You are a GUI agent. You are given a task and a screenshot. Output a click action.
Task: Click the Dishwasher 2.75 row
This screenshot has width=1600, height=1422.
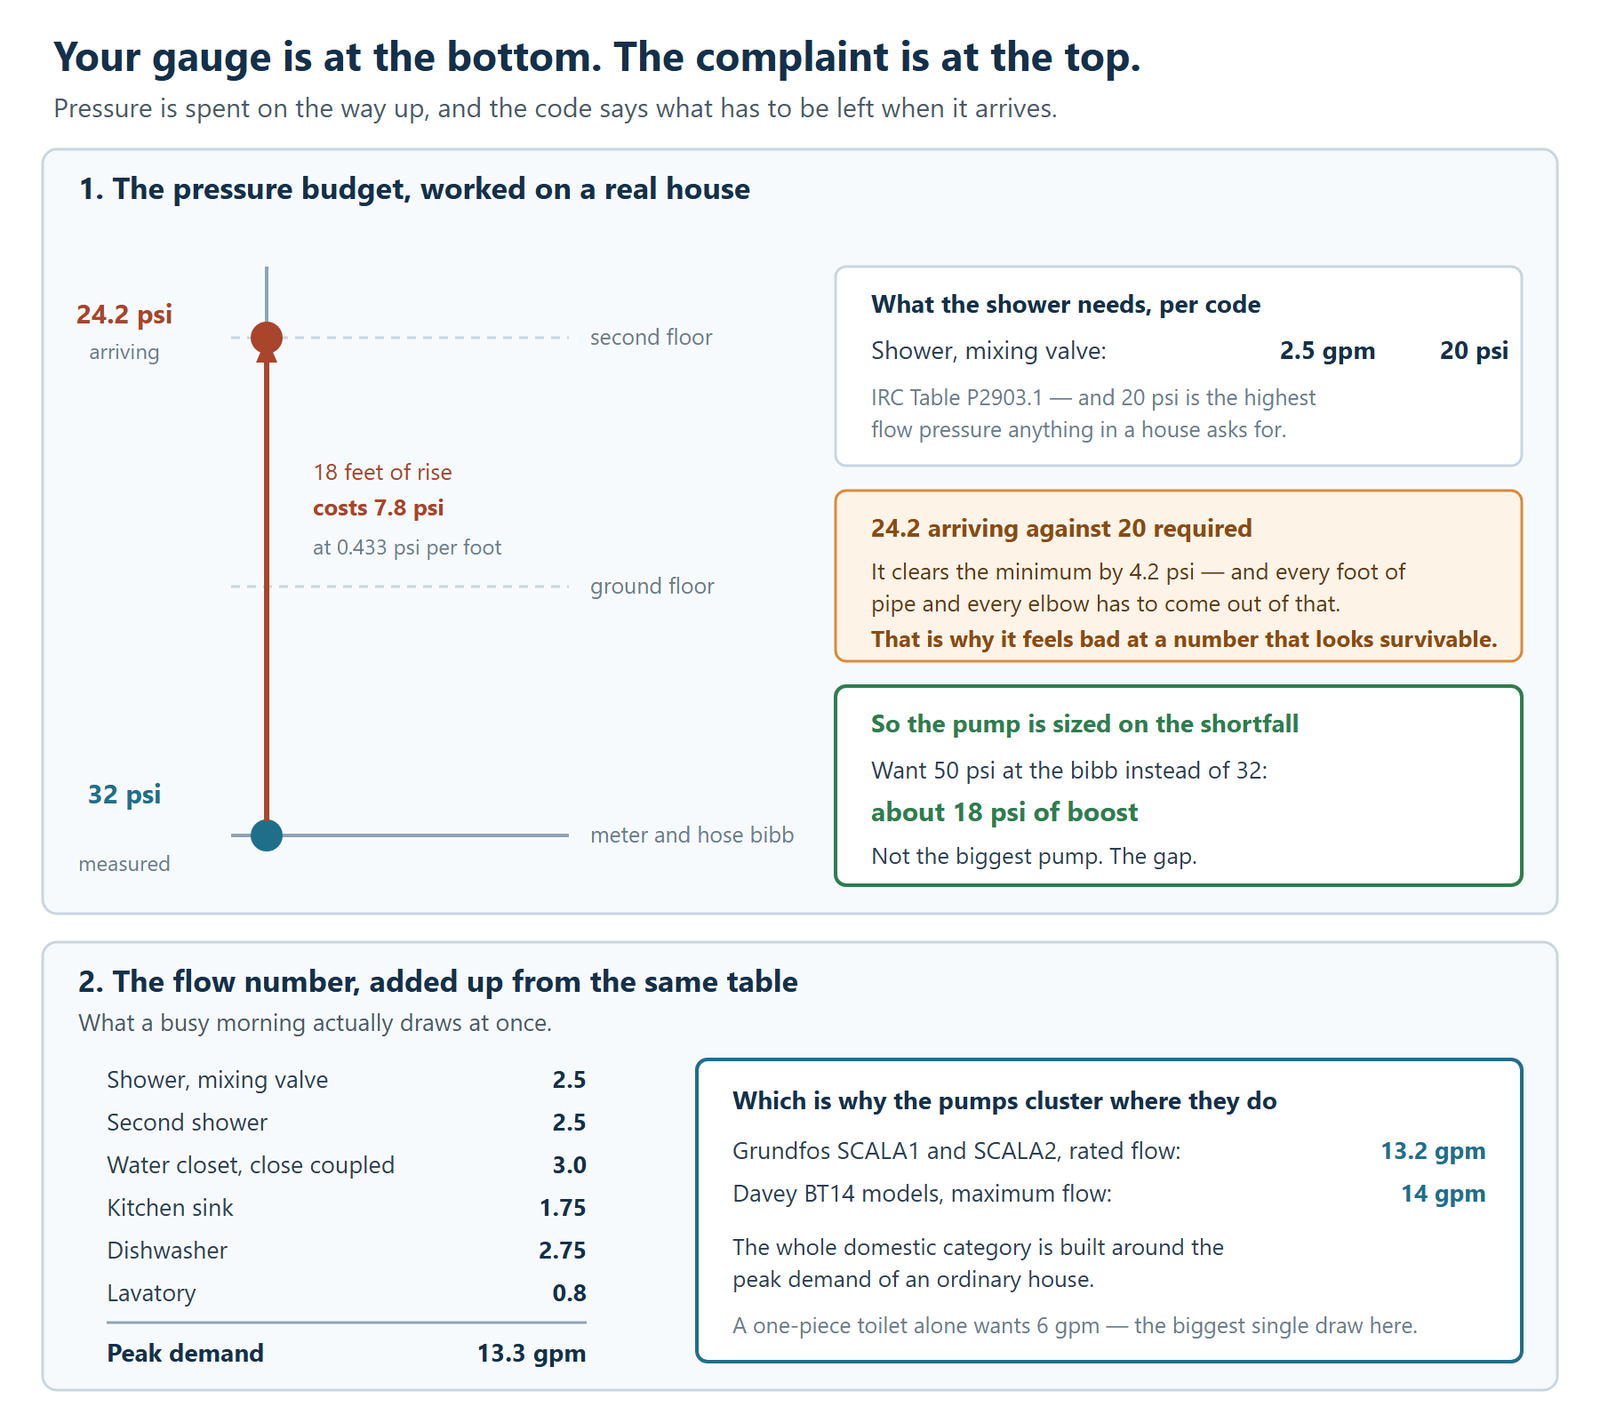(x=346, y=1251)
